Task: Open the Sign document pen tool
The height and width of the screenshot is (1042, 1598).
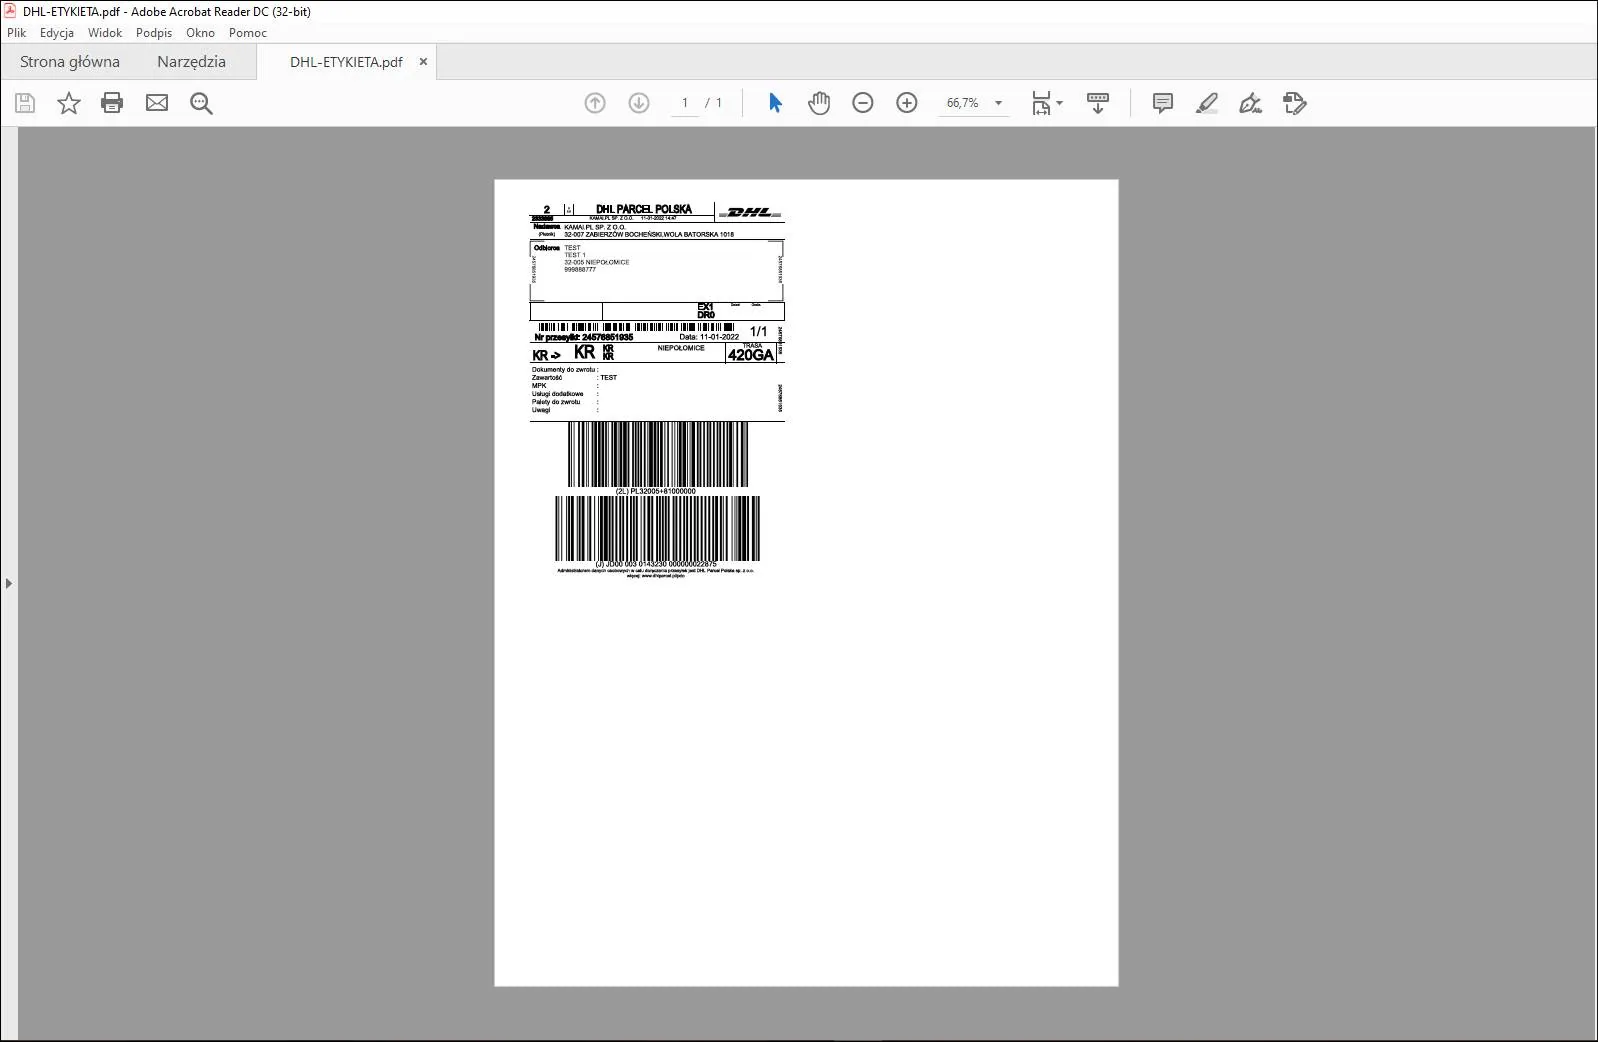Action: tap(1250, 103)
